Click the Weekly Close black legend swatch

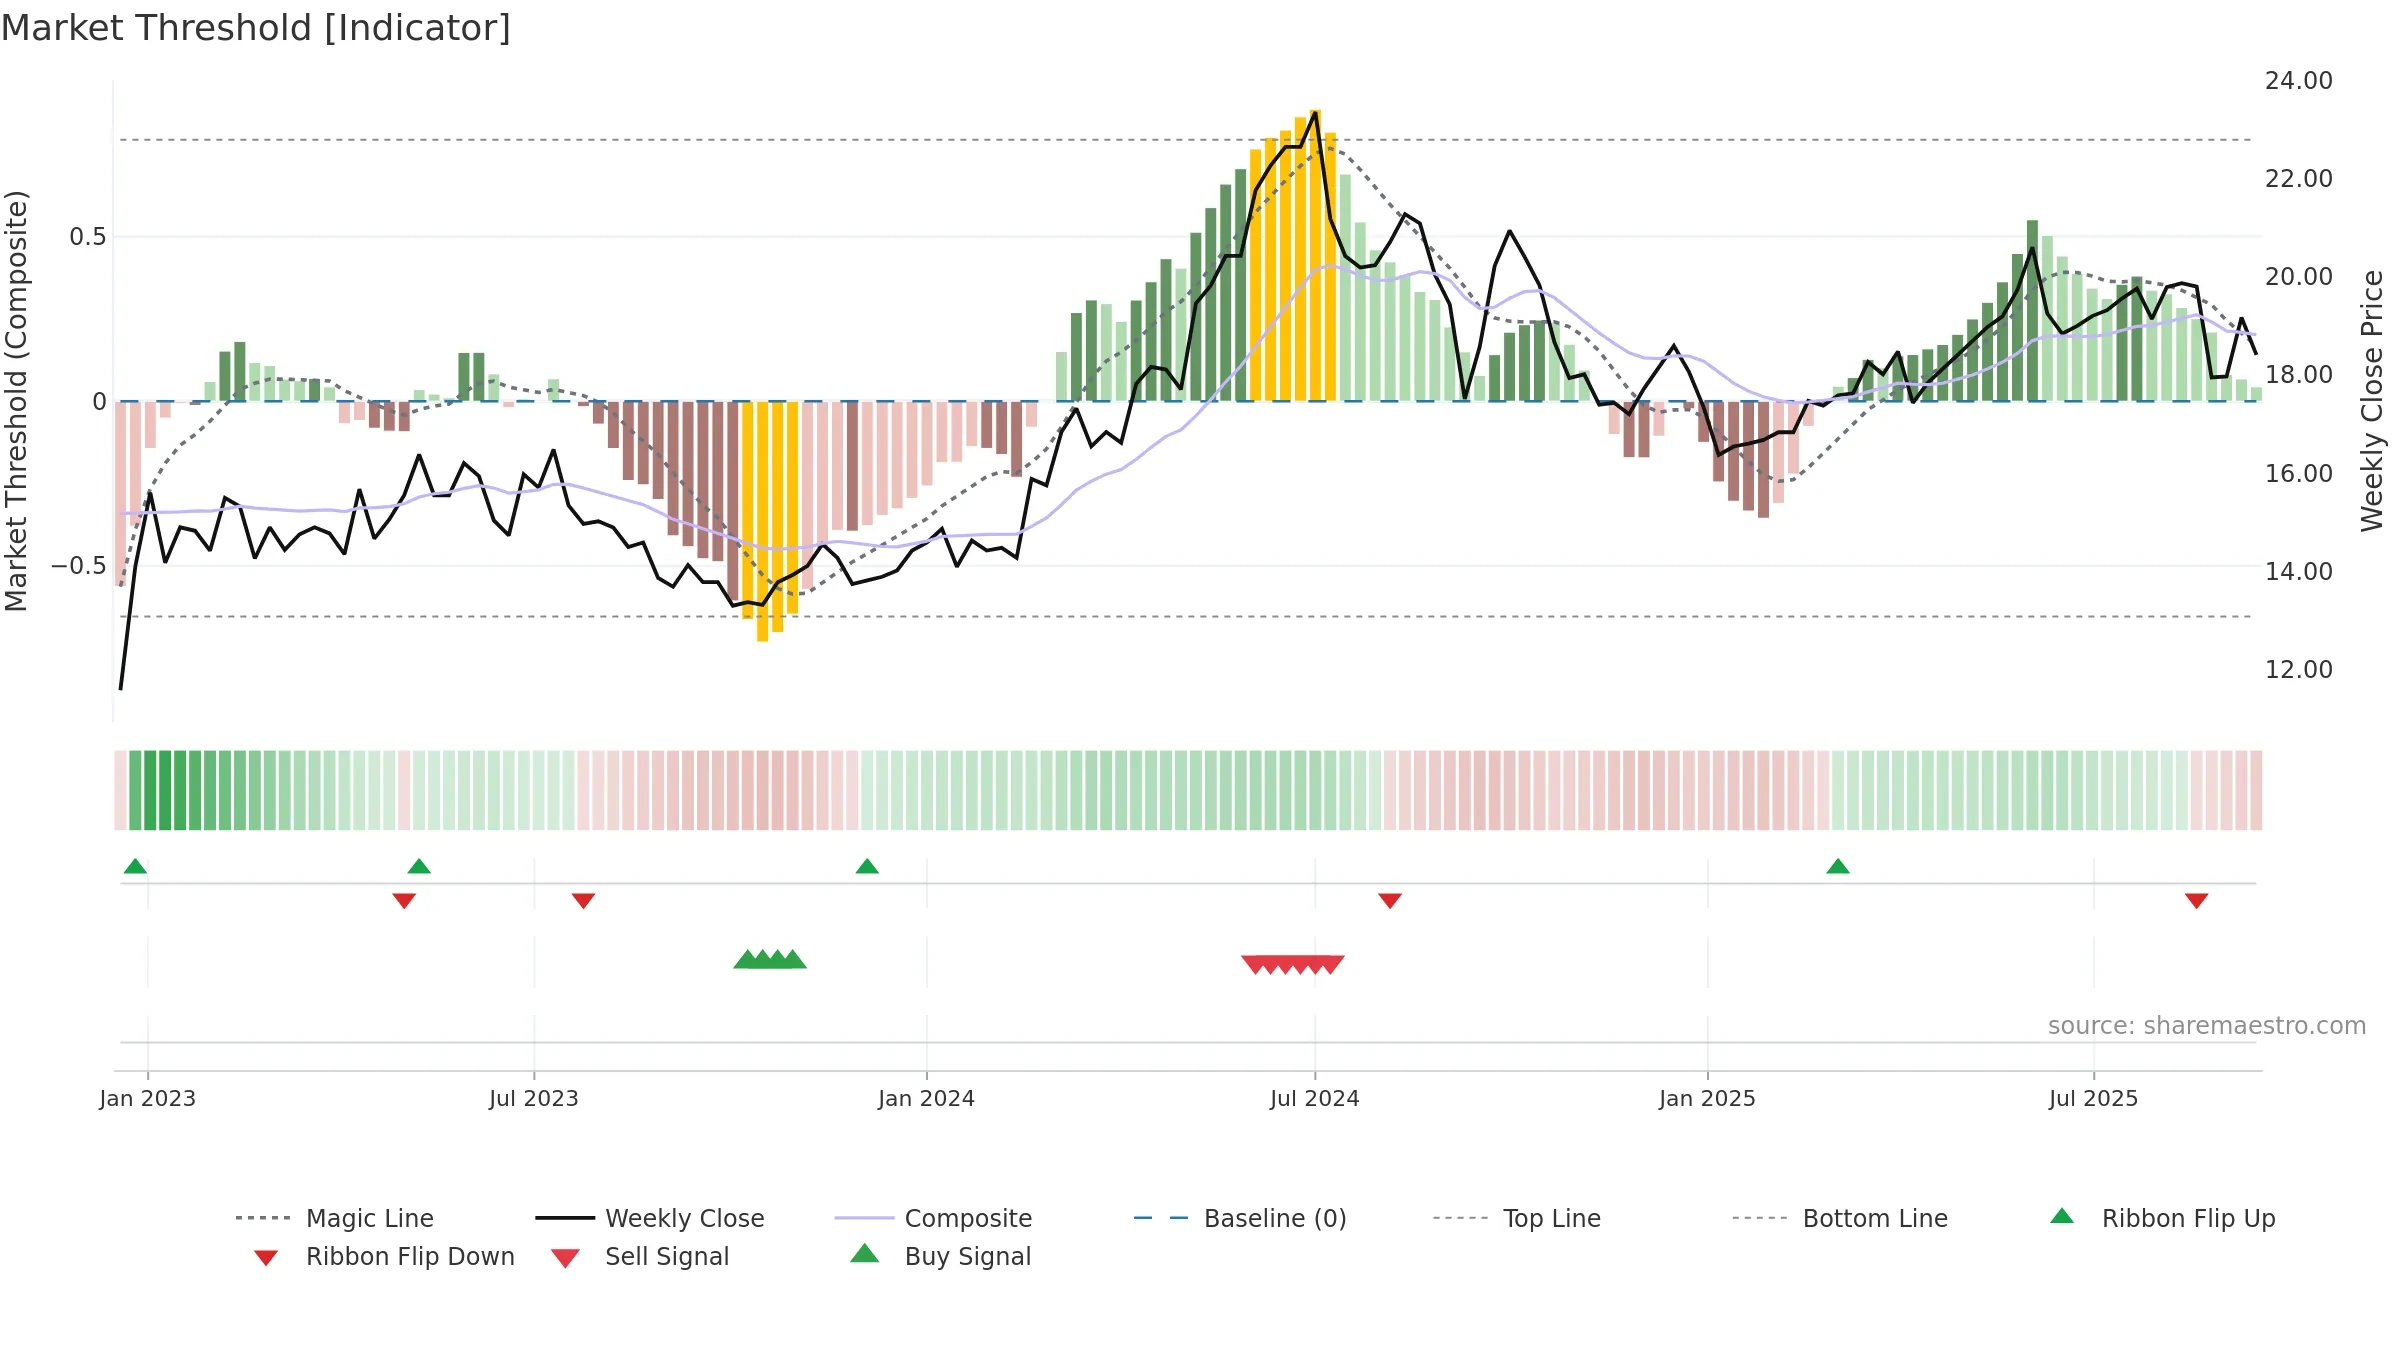click(565, 1218)
